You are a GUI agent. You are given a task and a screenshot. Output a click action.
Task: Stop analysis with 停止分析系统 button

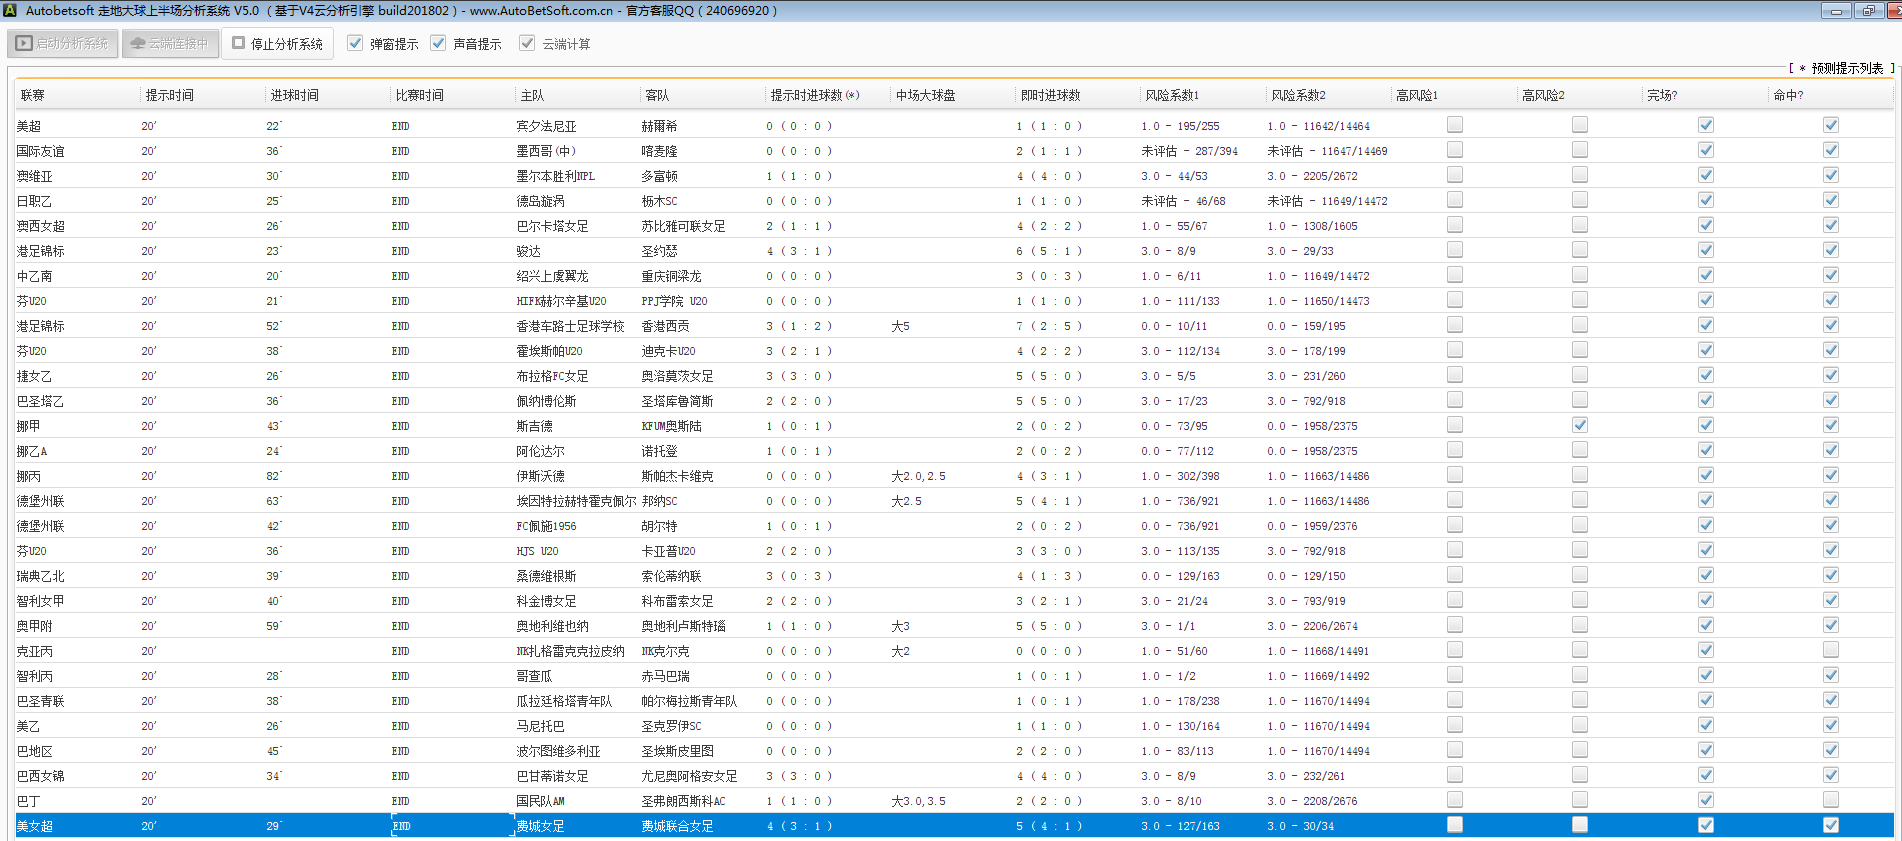point(277,44)
